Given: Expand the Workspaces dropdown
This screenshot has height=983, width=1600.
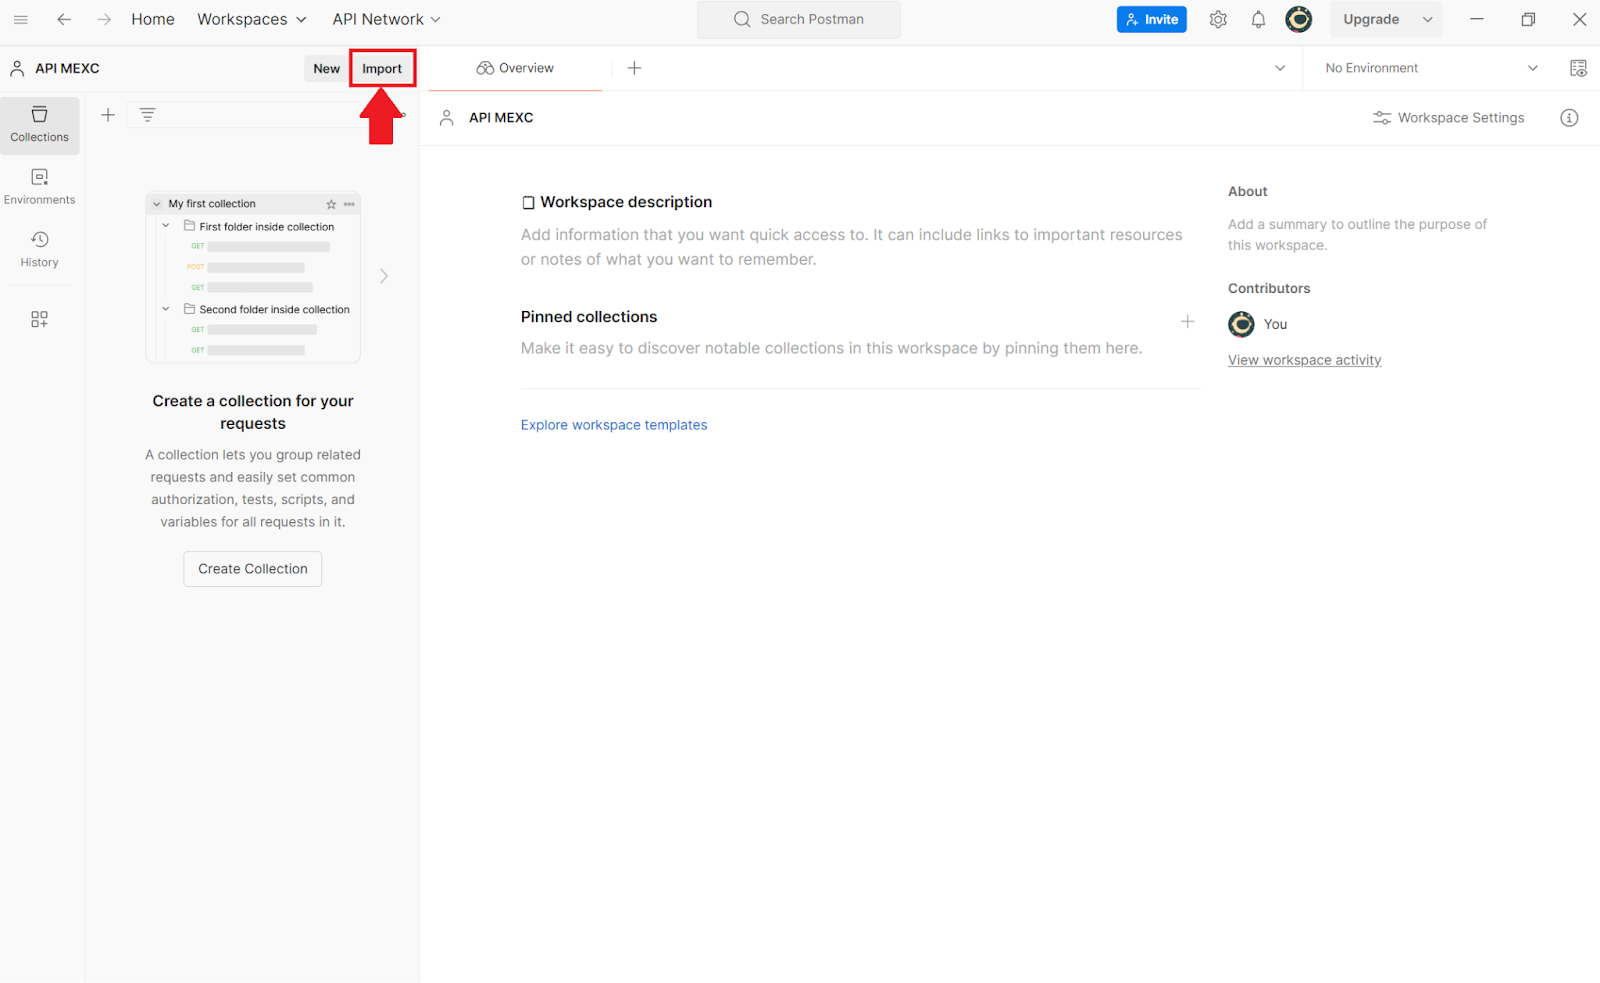Looking at the screenshot, I should point(252,19).
